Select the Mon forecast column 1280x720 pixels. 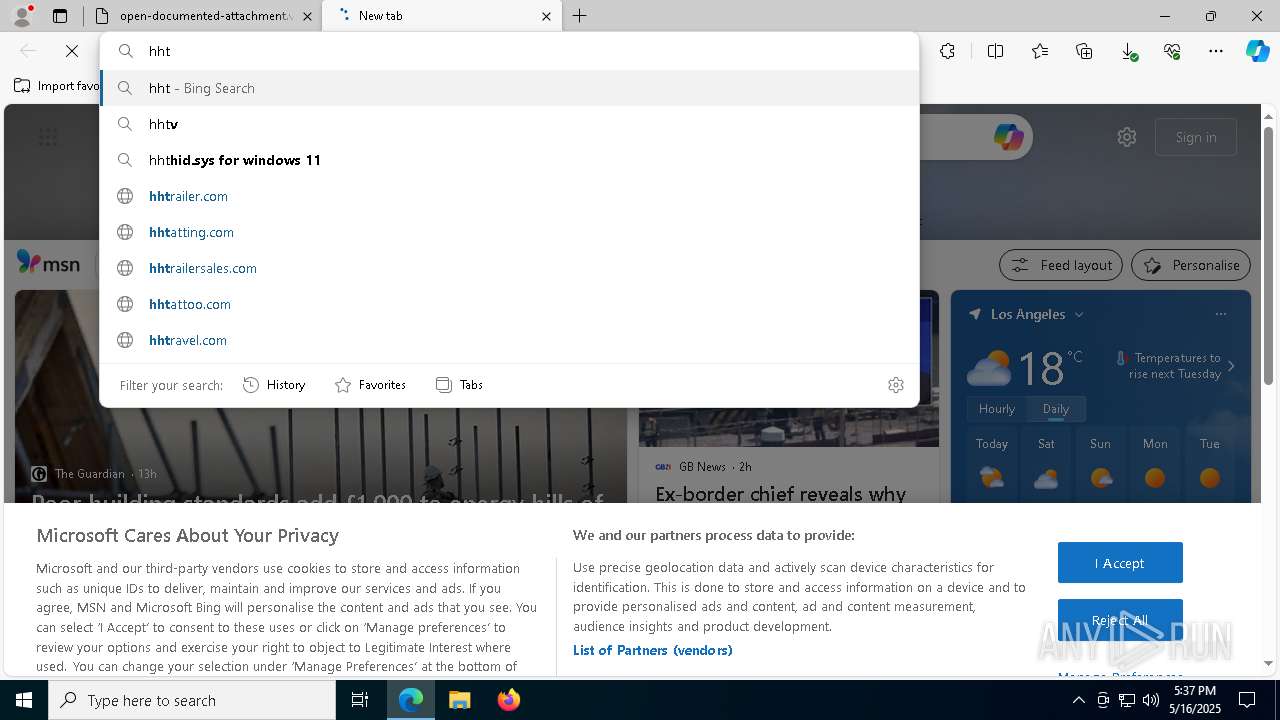pyautogui.click(x=1155, y=466)
